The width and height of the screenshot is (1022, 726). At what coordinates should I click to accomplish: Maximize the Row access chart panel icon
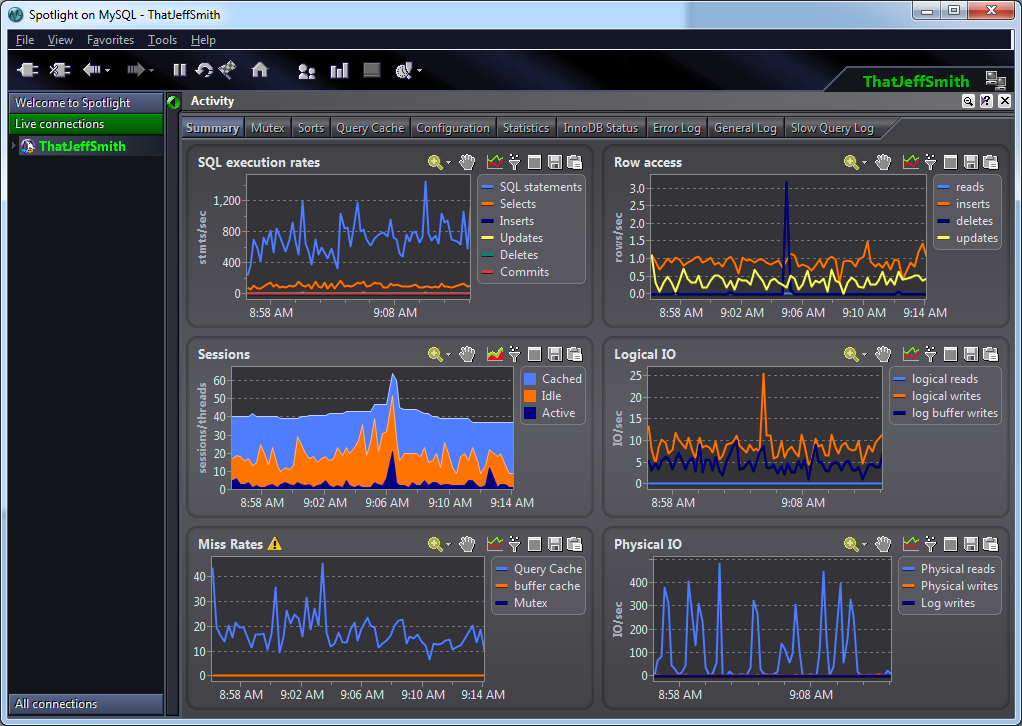(950, 162)
